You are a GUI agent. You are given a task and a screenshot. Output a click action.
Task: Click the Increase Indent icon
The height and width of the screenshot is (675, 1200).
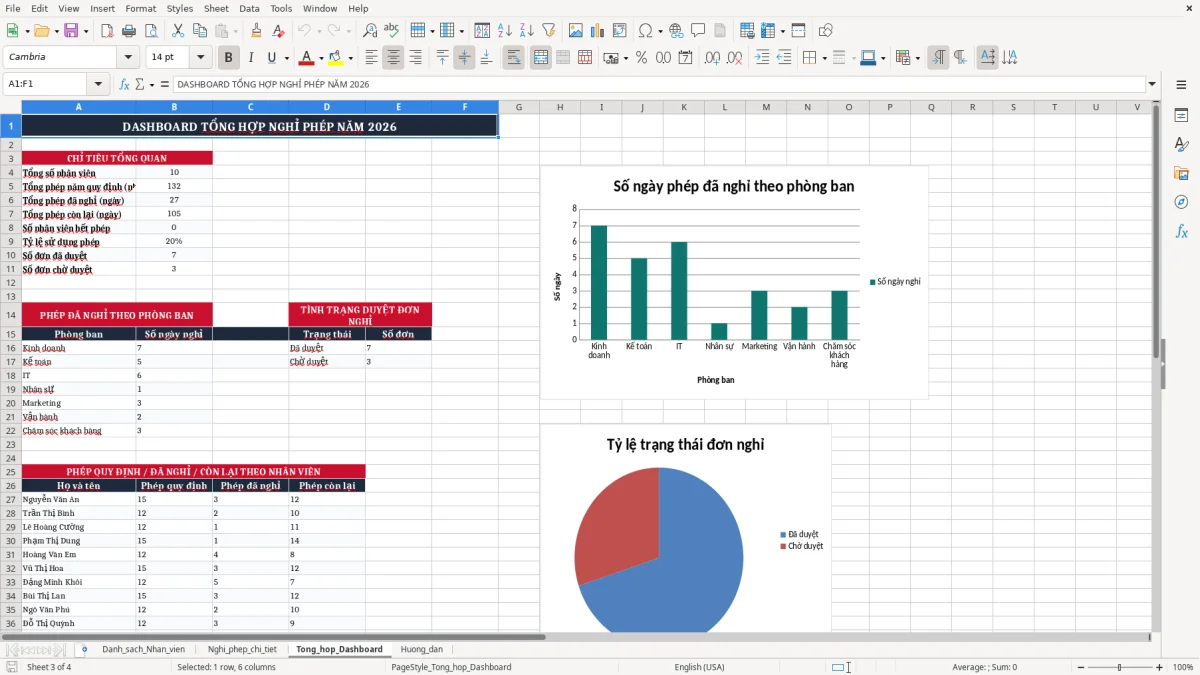coord(762,58)
